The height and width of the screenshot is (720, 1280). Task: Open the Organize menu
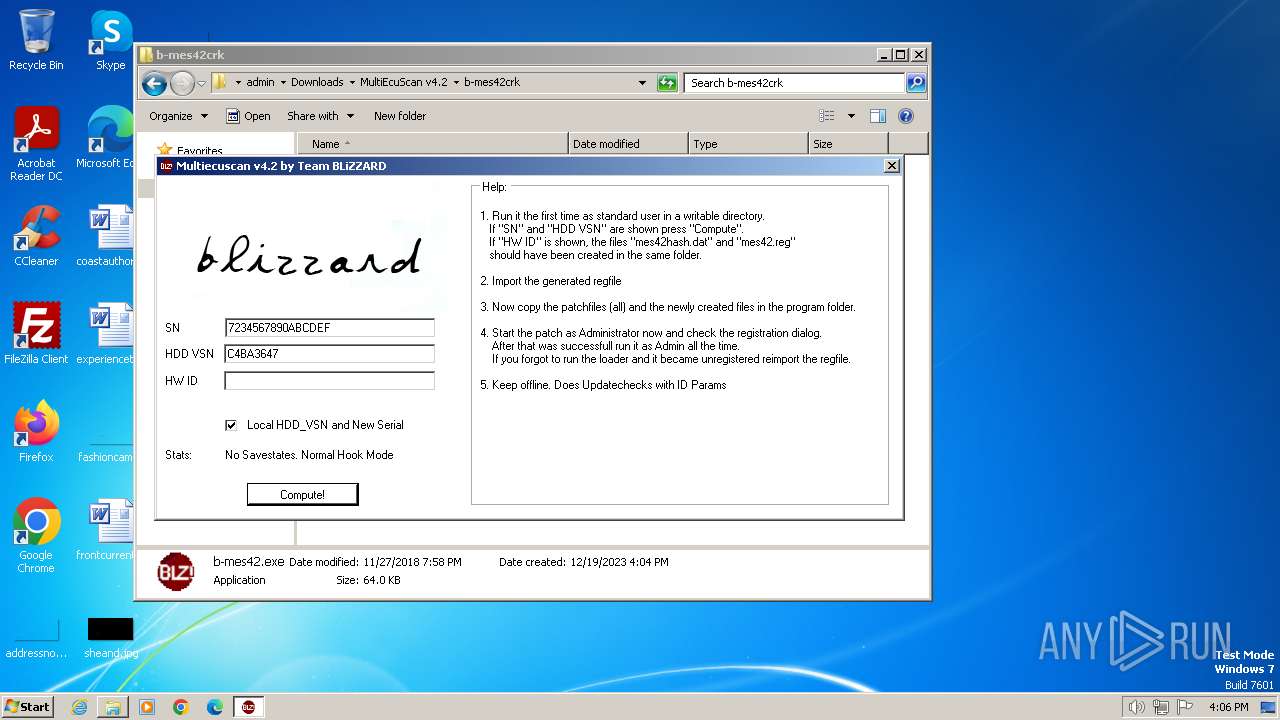178,116
